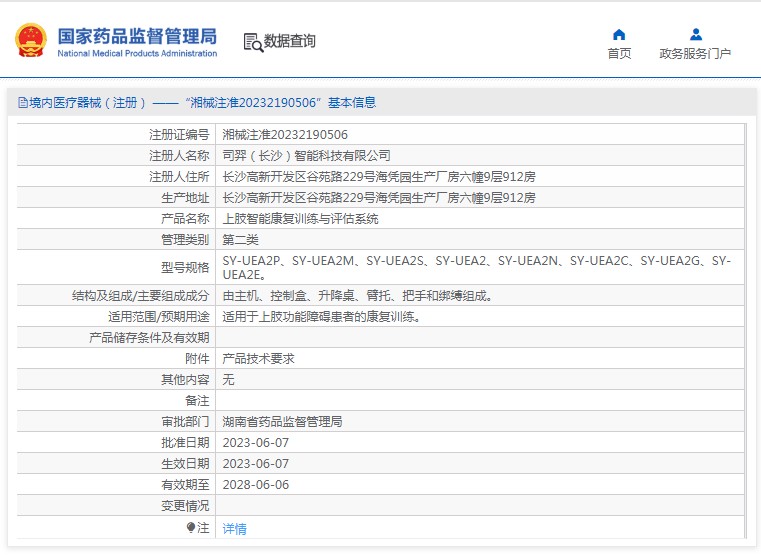Go to 首页 via the home icon

619,34
